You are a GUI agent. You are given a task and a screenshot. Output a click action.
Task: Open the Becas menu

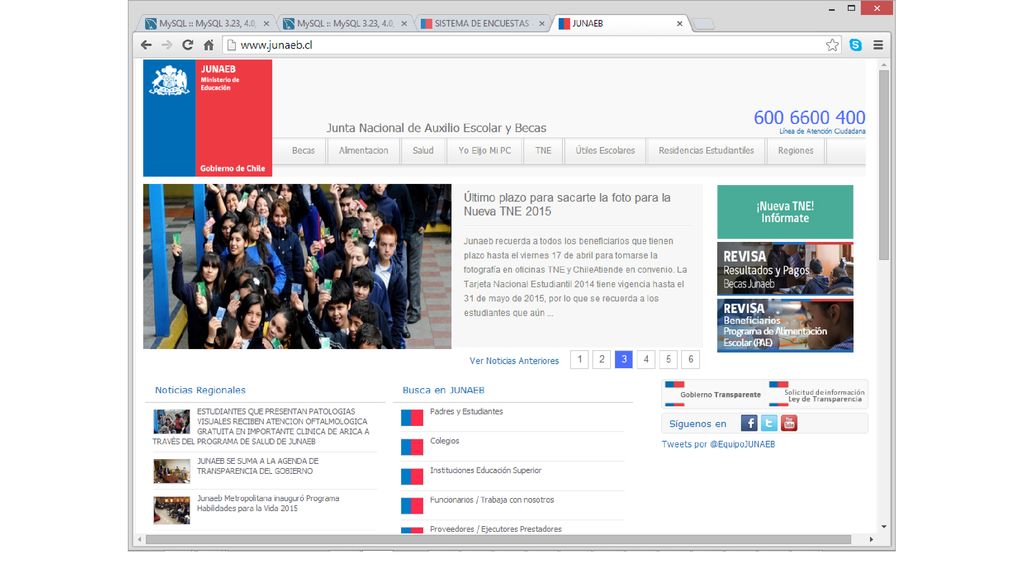[x=303, y=150]
